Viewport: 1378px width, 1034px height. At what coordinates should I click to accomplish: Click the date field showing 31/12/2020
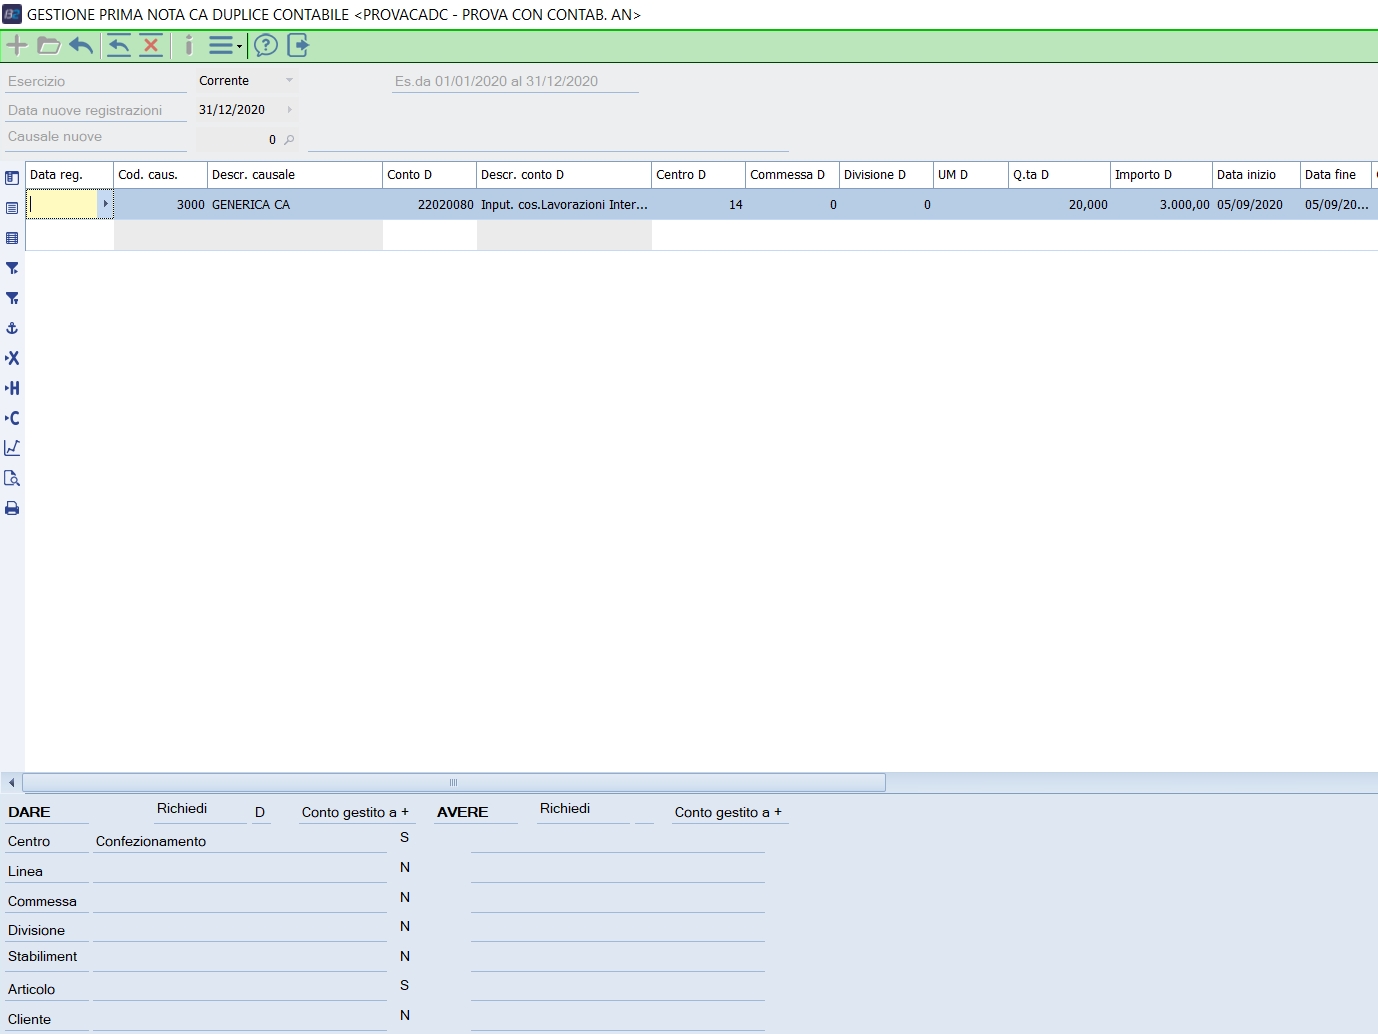(239, 110)
